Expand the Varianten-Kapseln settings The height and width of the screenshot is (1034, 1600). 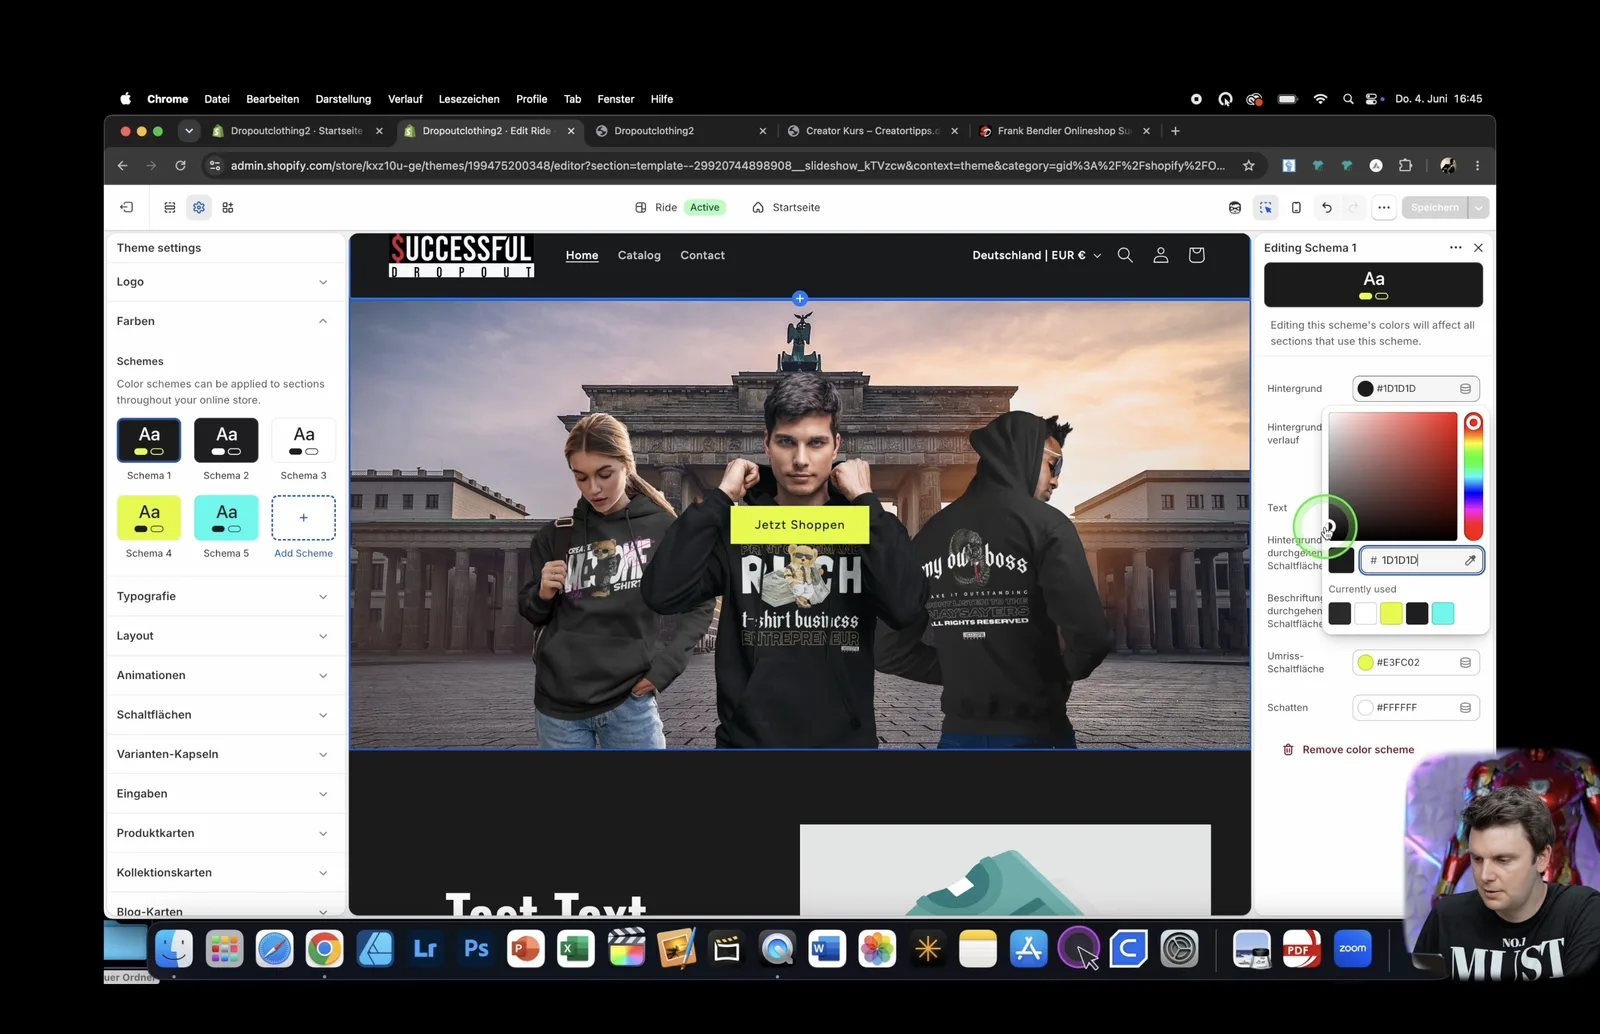225,754
